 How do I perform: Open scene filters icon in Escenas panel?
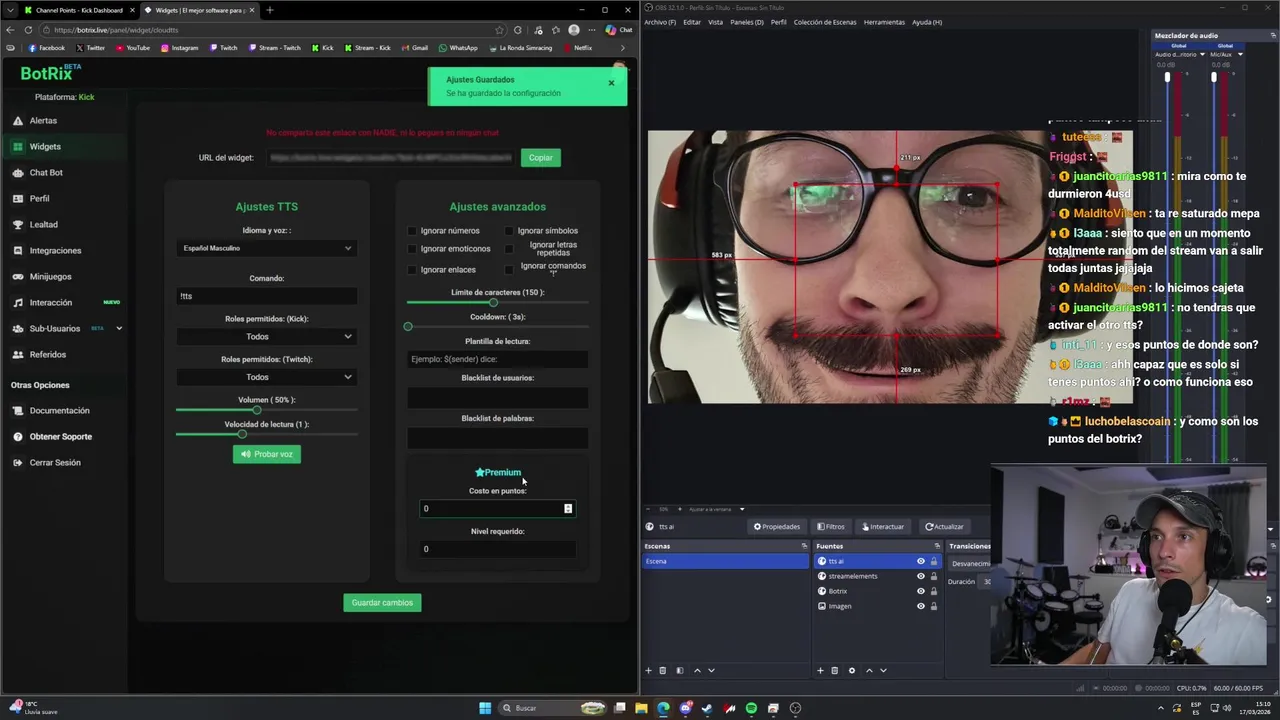point(680,670)
